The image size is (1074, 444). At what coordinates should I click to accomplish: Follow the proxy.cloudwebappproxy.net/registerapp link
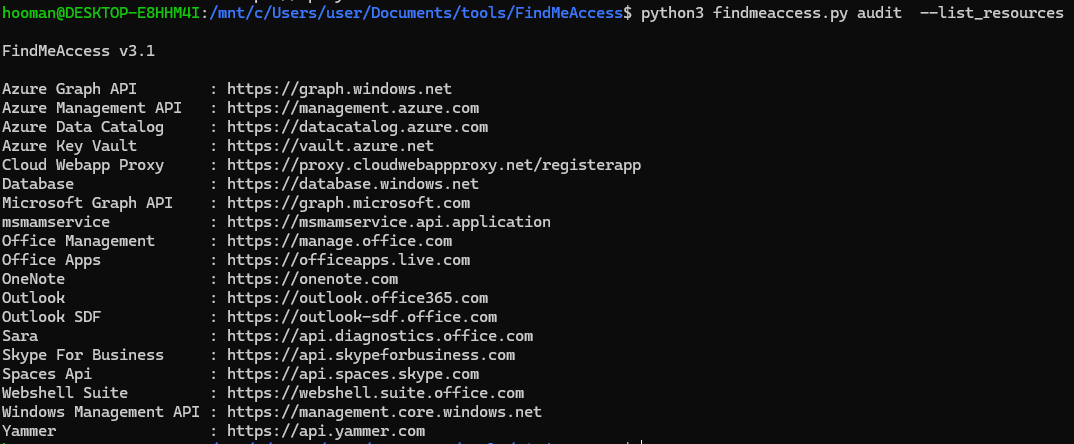434,165
